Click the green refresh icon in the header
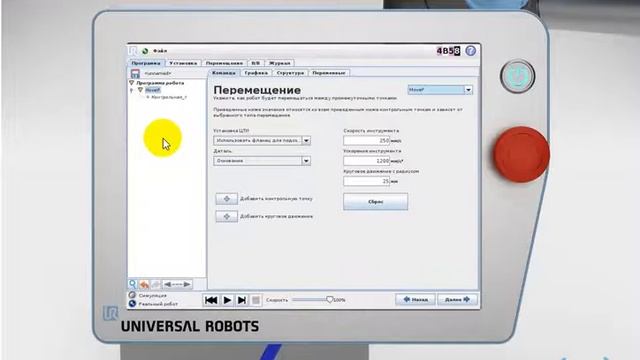Viewport: 640px width, 360px height. (x=145, y=51)
